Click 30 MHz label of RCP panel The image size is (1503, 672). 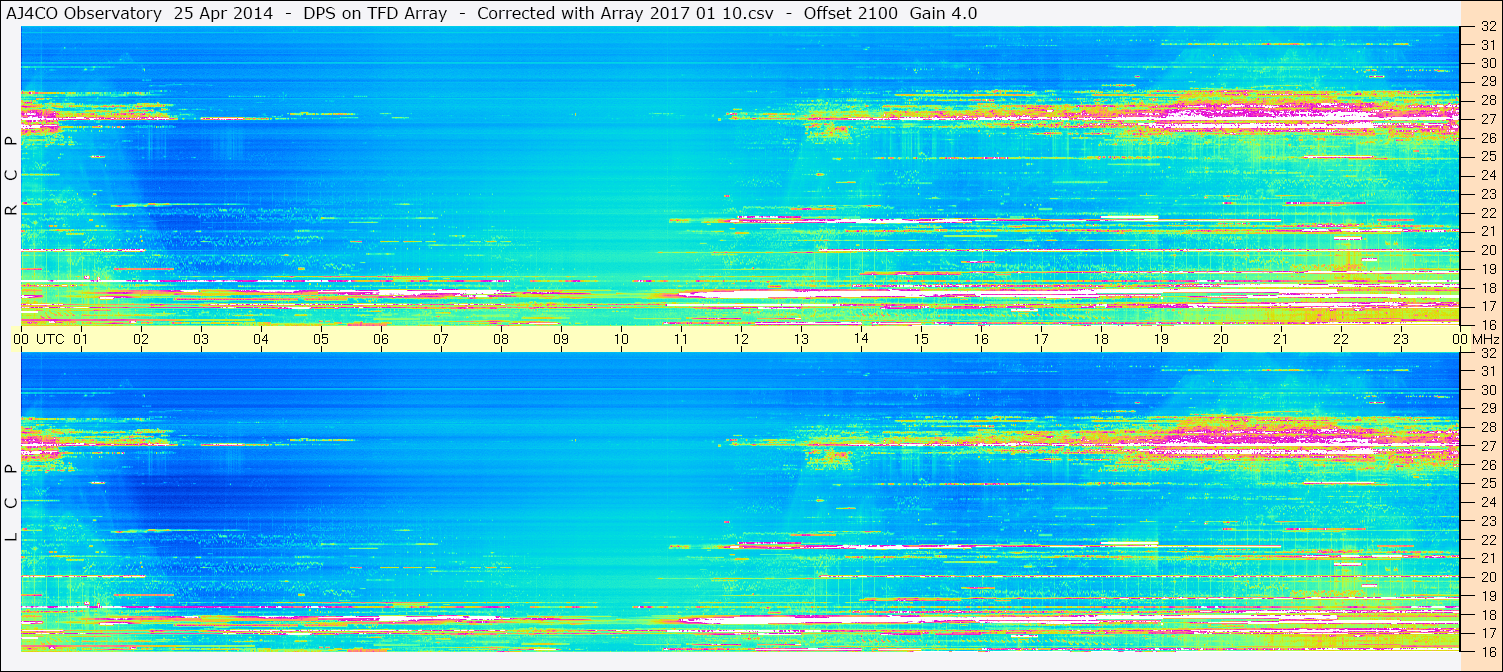[1487, 63]
